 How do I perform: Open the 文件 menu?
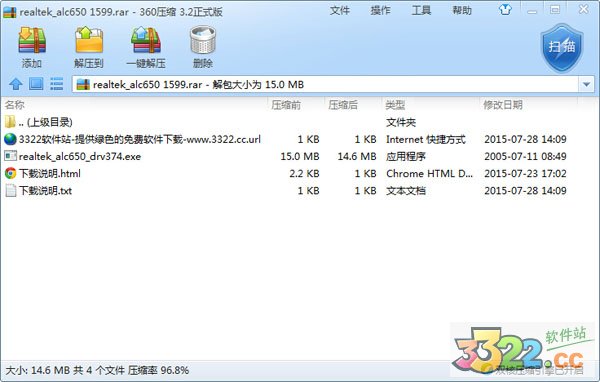(x=340, y=10)
